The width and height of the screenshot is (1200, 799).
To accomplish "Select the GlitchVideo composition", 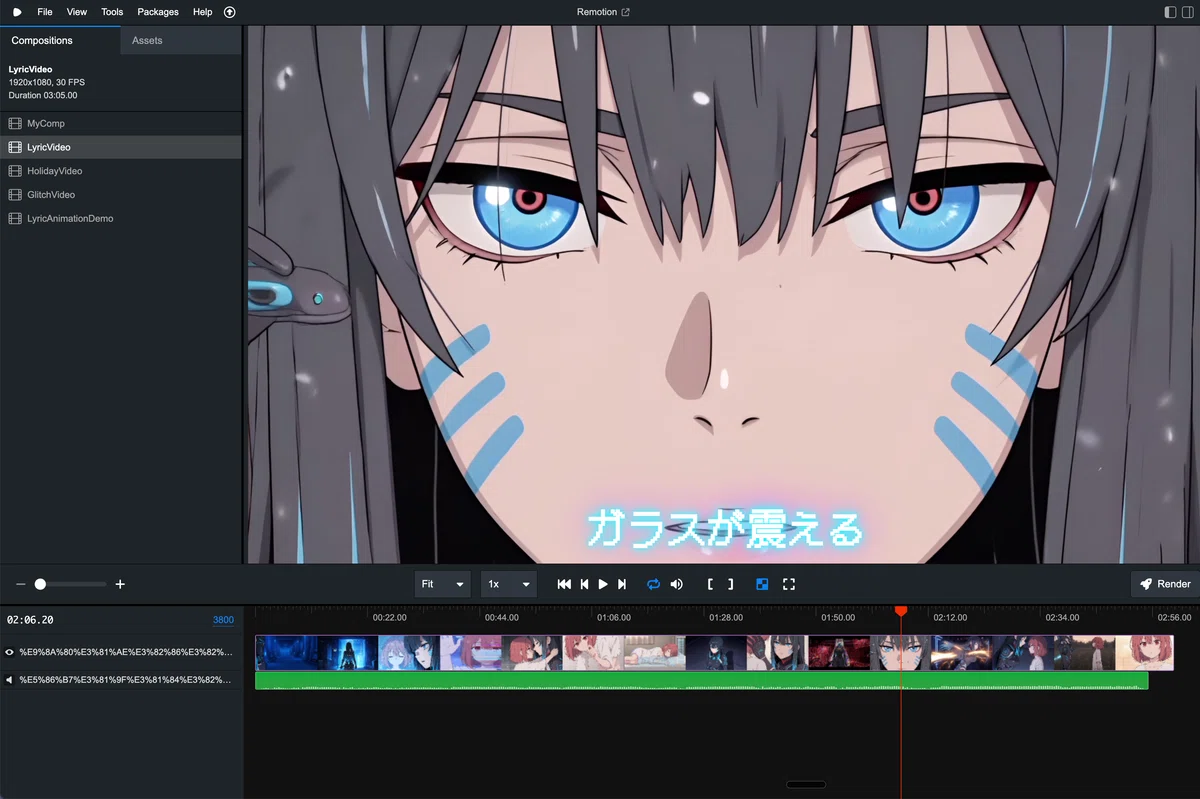I will tap(121, 195).
